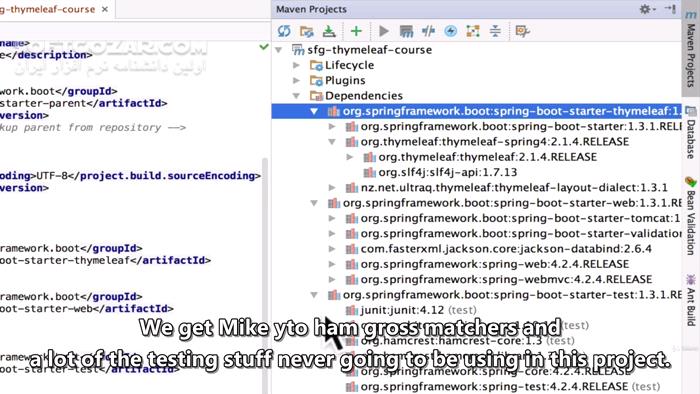700x394 pixels.
Task: Expand jackson-databind:2.6.4 node
Action: tap(332, 249)
